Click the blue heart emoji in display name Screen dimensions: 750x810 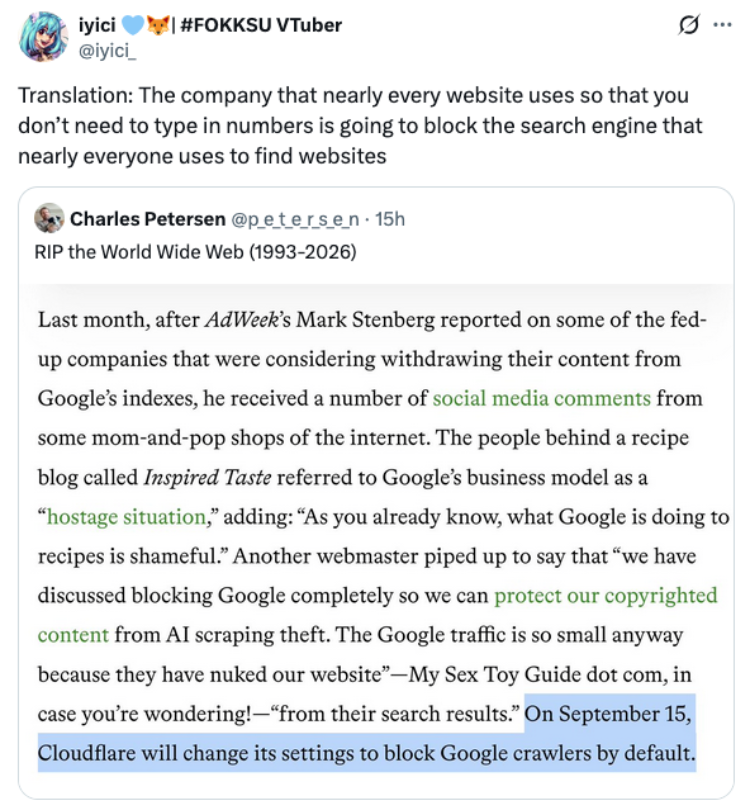point(133,25)
